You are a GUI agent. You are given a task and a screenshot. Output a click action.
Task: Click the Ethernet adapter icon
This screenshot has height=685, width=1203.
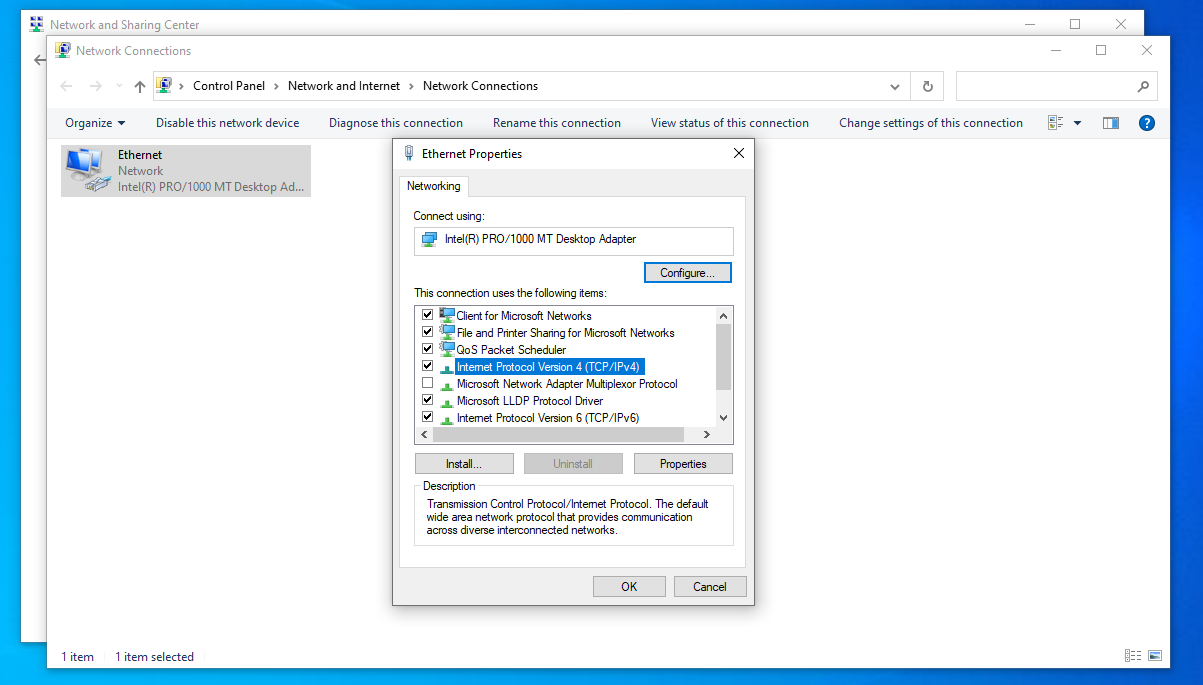coord(87,170)
